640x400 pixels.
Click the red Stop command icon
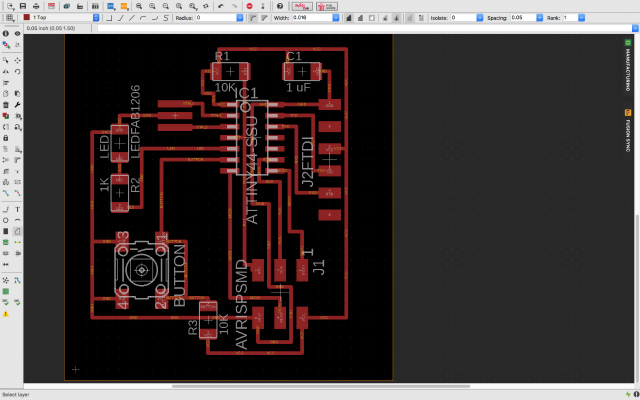coord(249,6)
